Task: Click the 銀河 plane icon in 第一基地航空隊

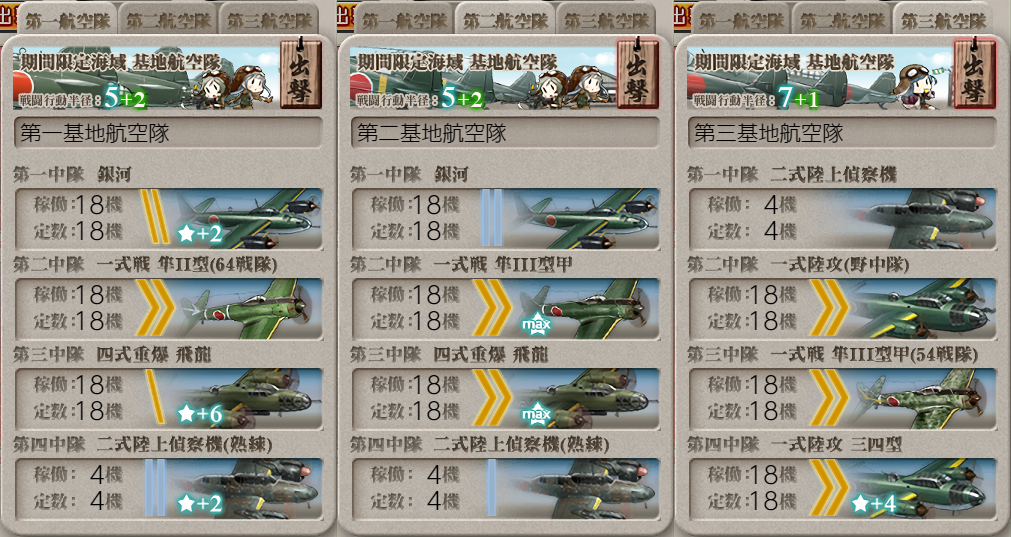Action: (x=248, y=219)
